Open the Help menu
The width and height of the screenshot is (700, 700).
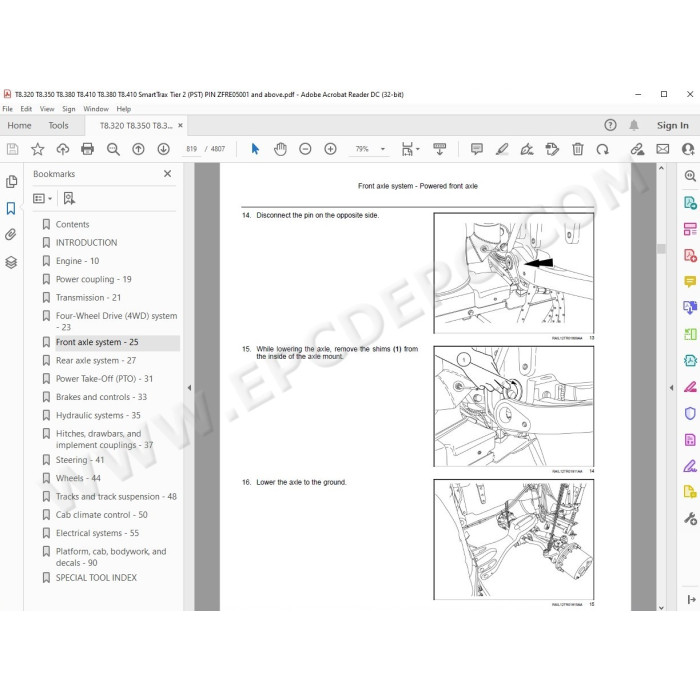[124, 109]
